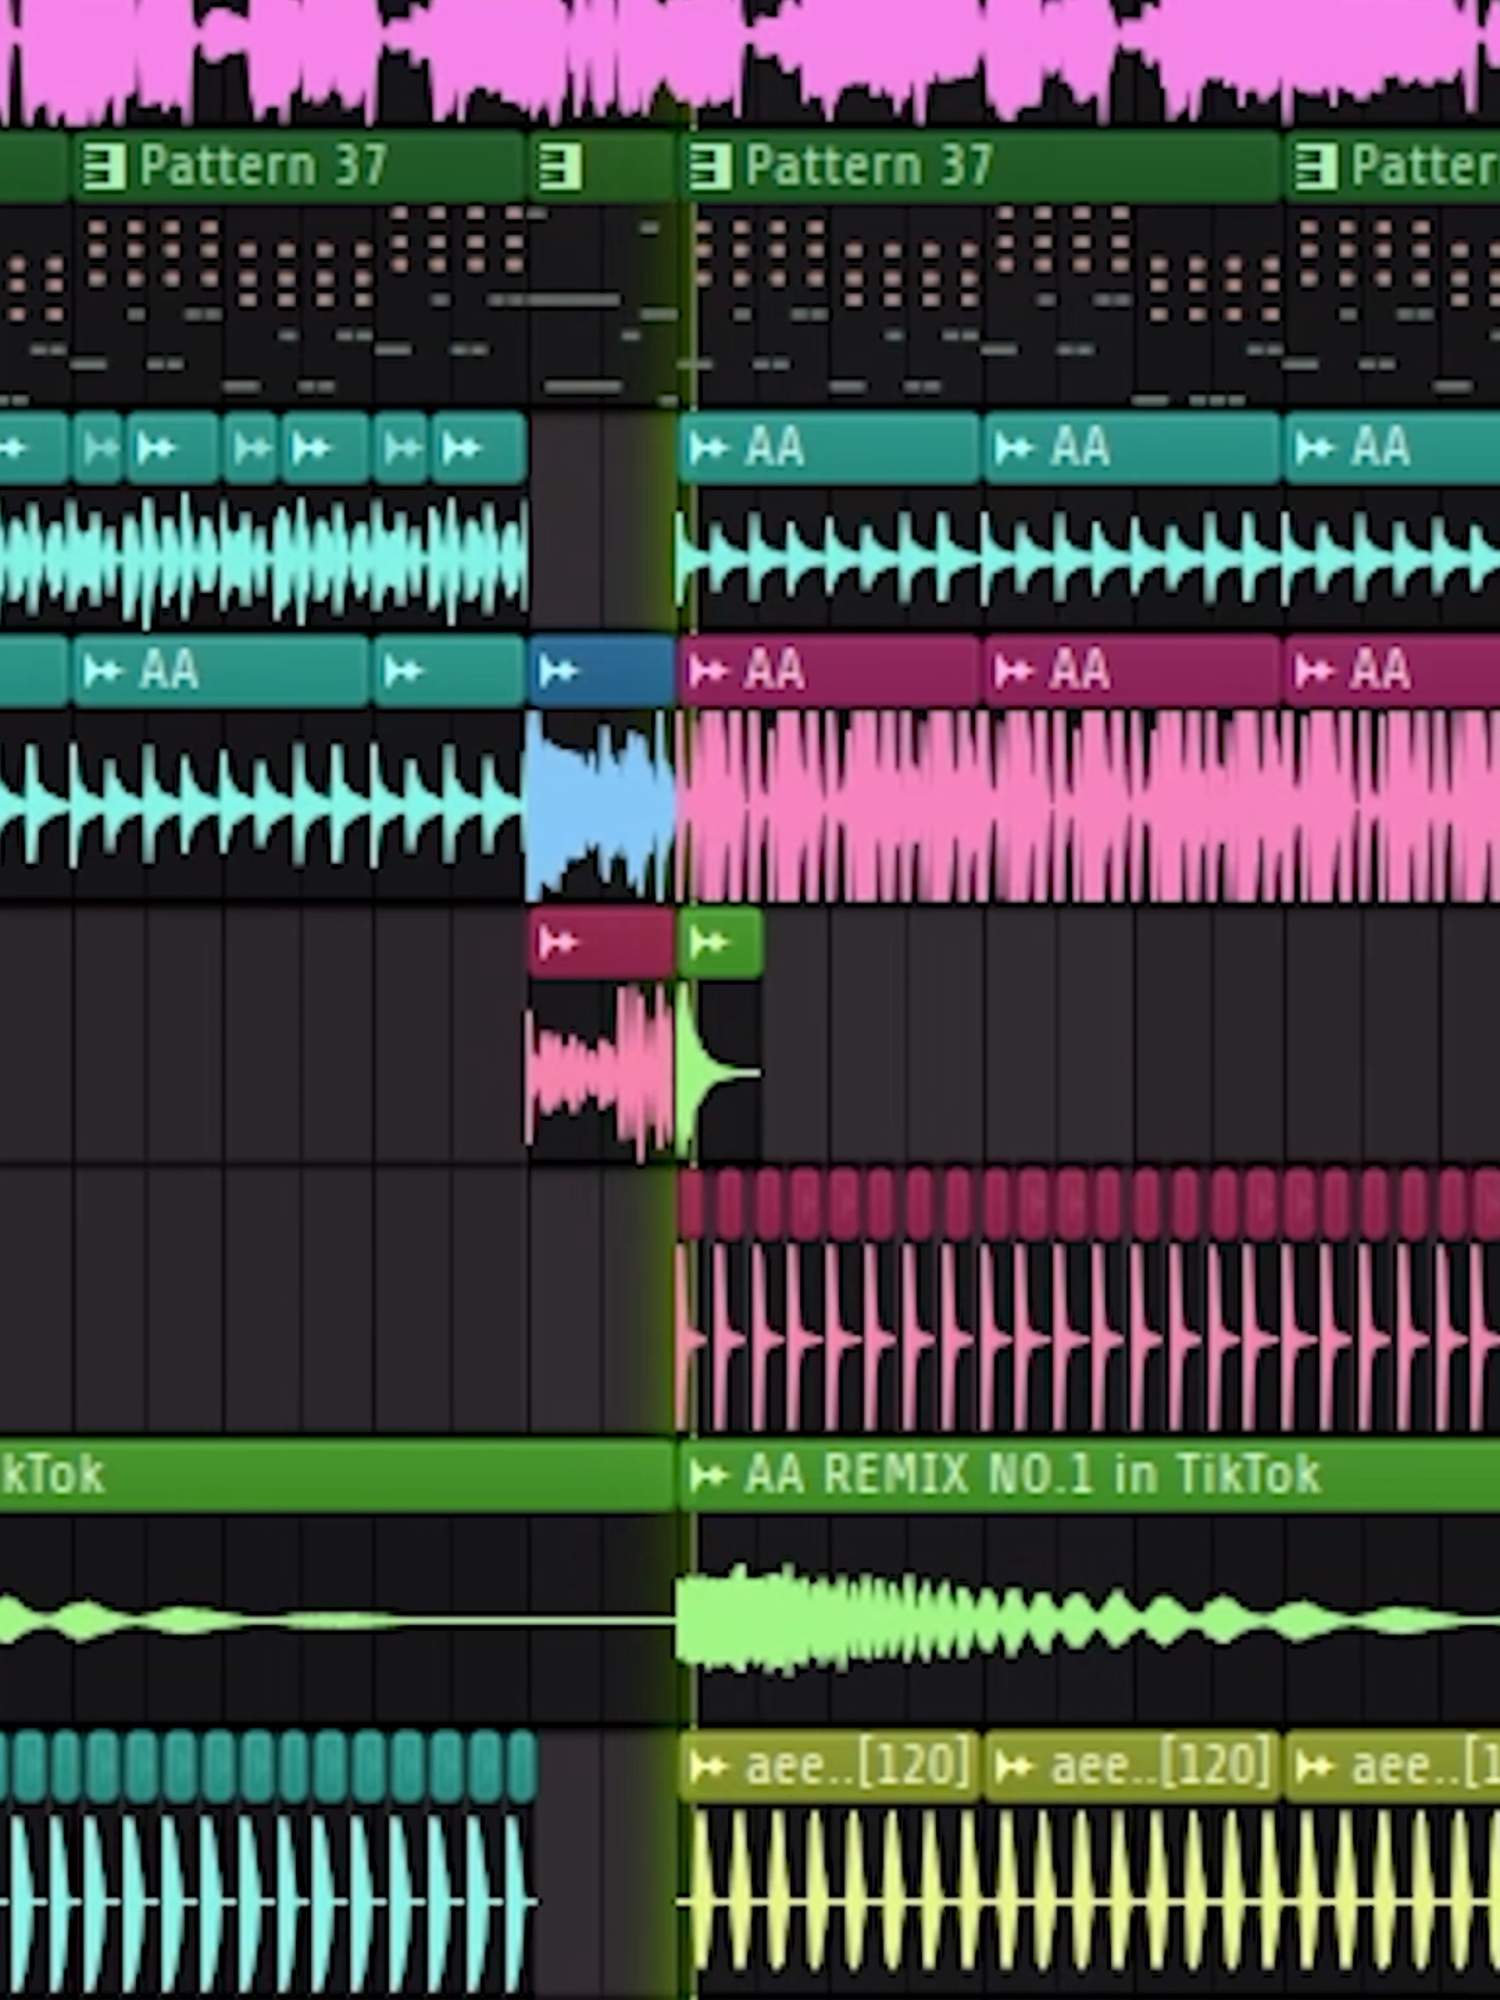Click the dense pink waveform under the magenta AA clips

coord(1088,805)
